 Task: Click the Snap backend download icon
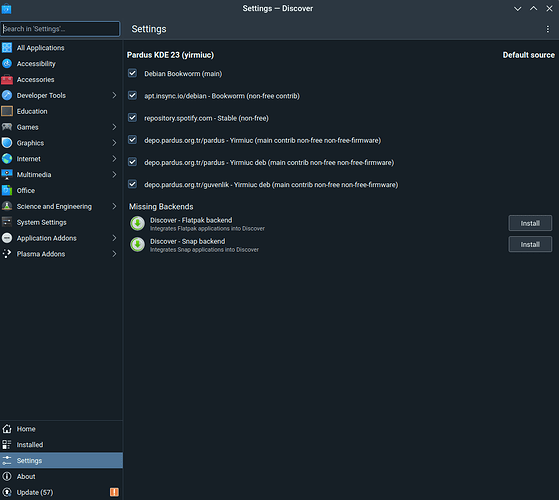[x=137, y=245]
